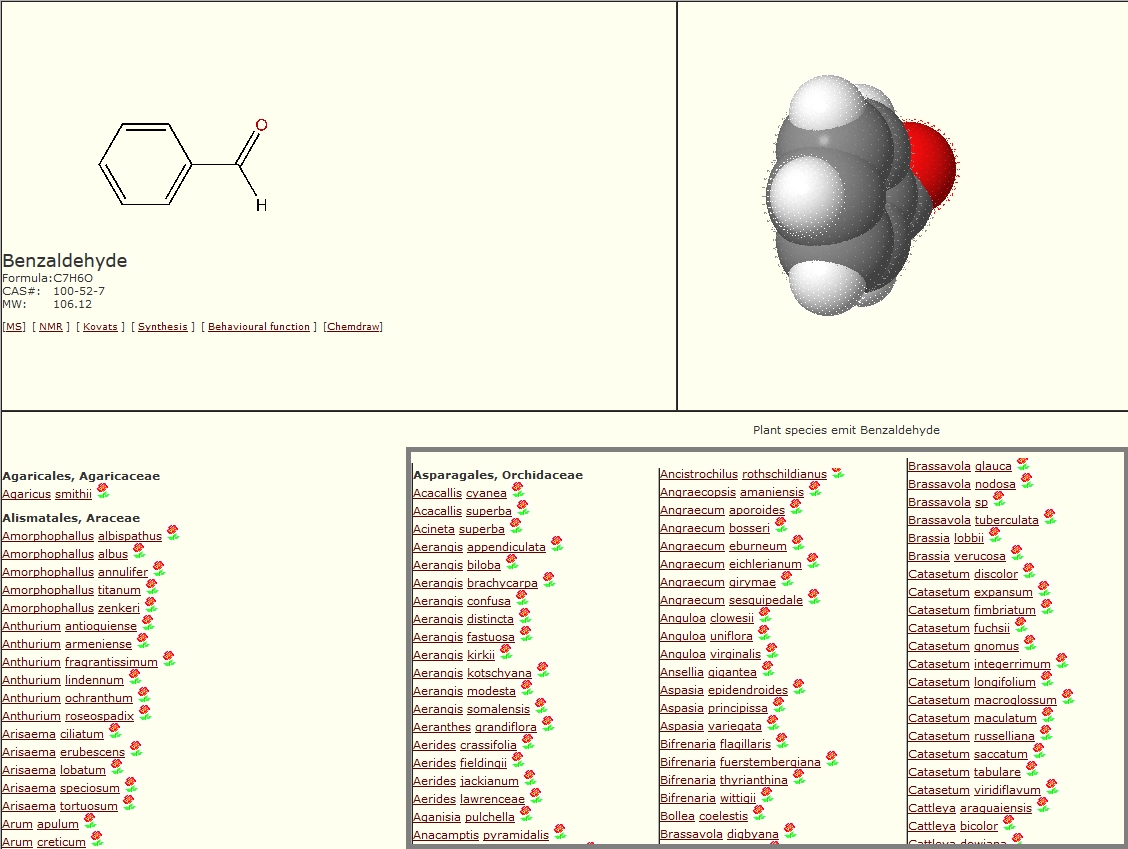Click flower icon beside Cattleya bicolor
This screenshot has height=849, width=1128.
[x=1009, y=822]
